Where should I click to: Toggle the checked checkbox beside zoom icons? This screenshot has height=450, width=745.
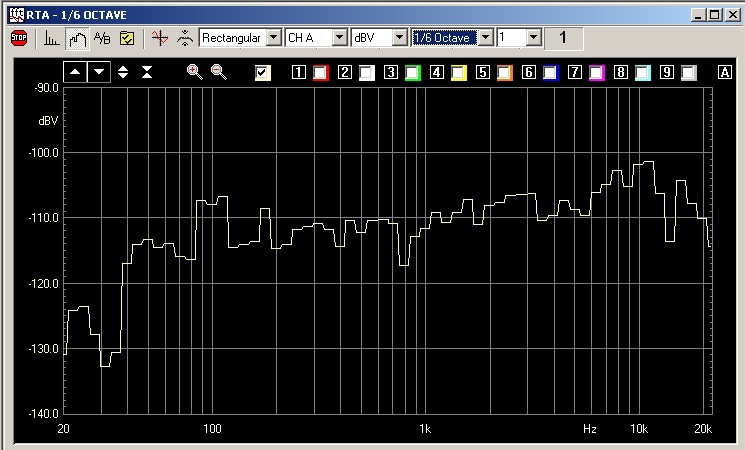(x=263, y=73)
